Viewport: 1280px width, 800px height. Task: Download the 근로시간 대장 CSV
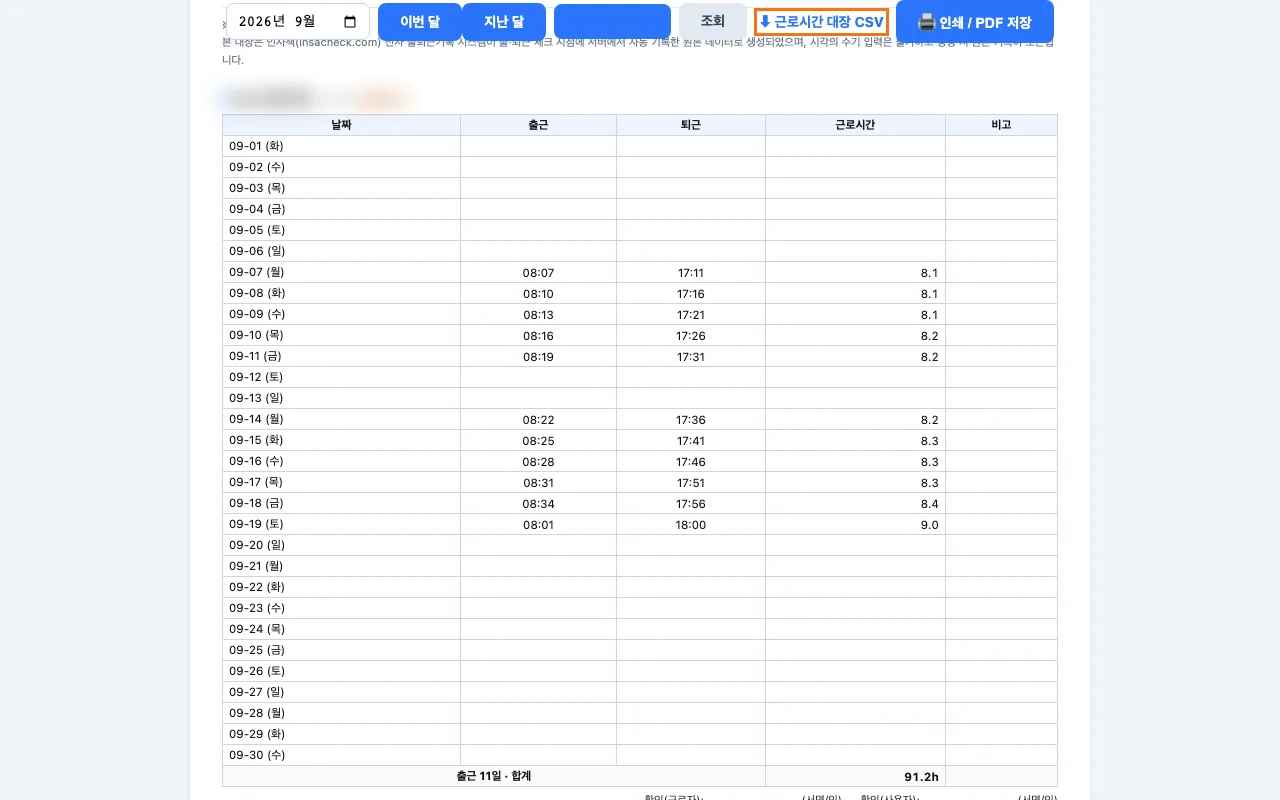pyautogui.click(x=821, y=22)
